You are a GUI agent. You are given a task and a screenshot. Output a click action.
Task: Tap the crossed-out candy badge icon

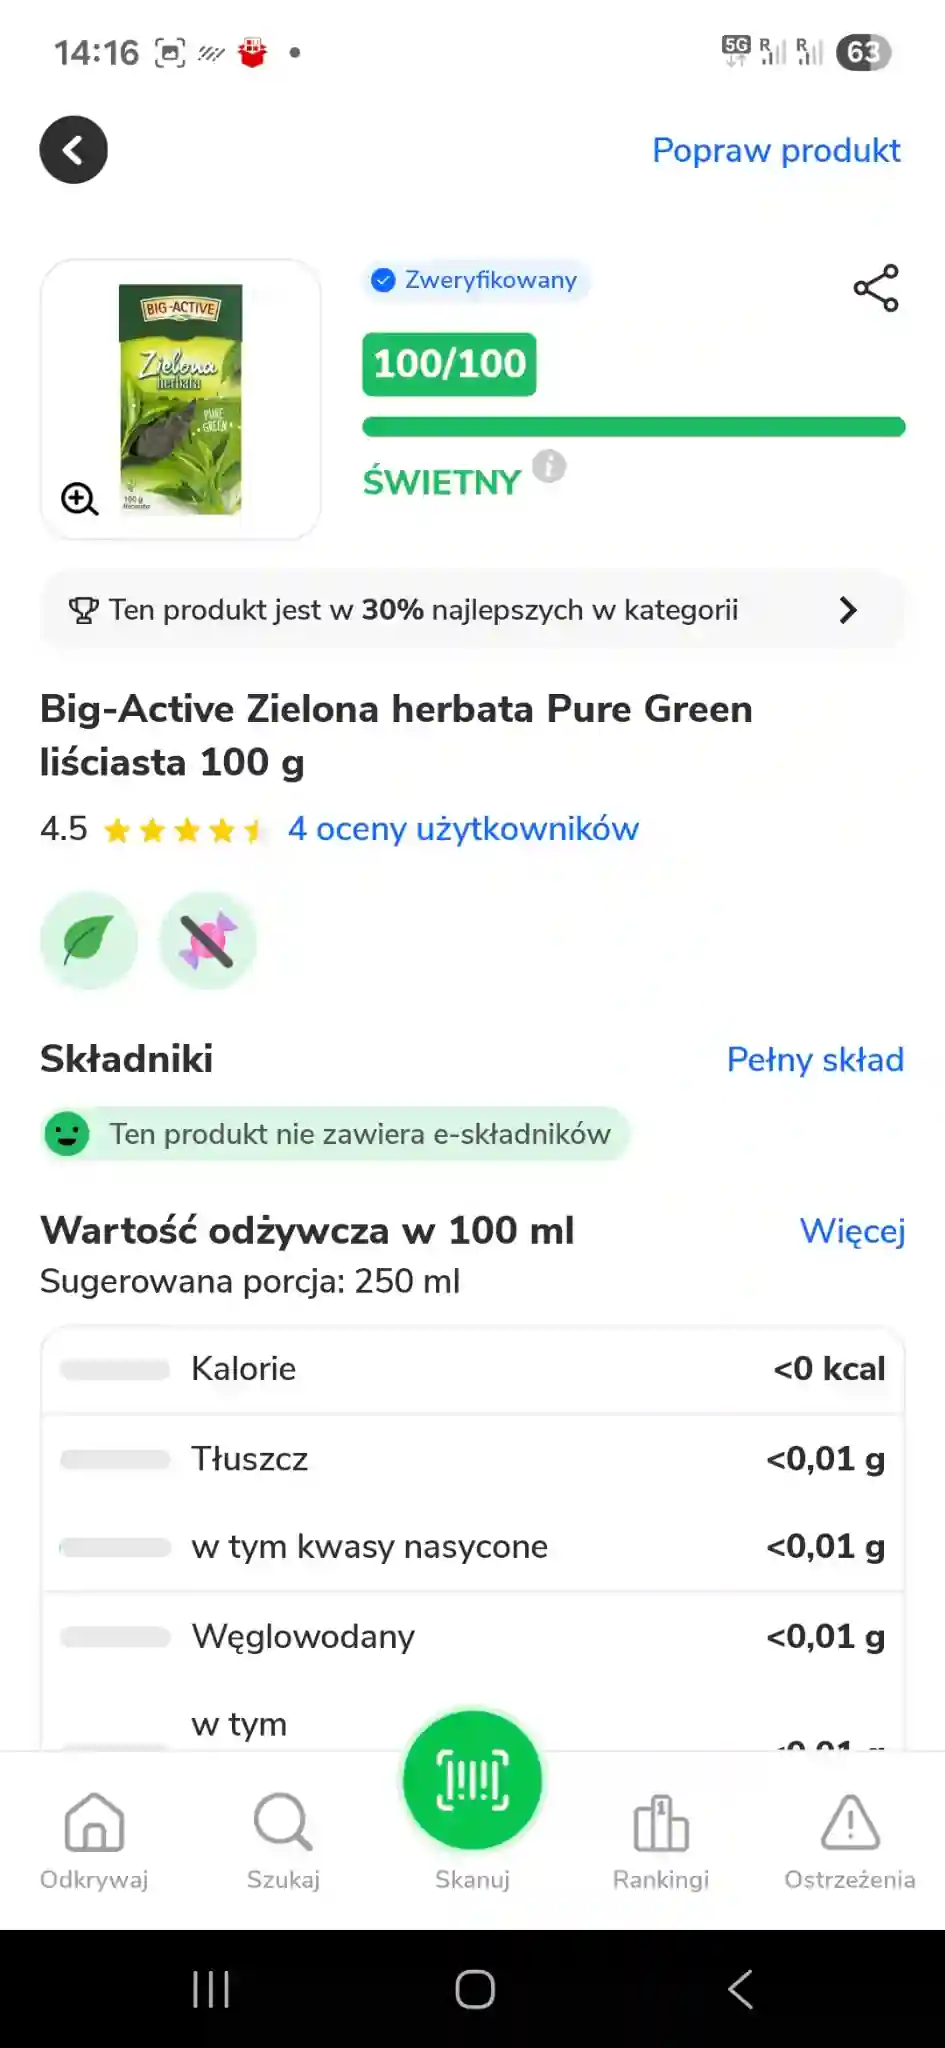click(207, 941)
